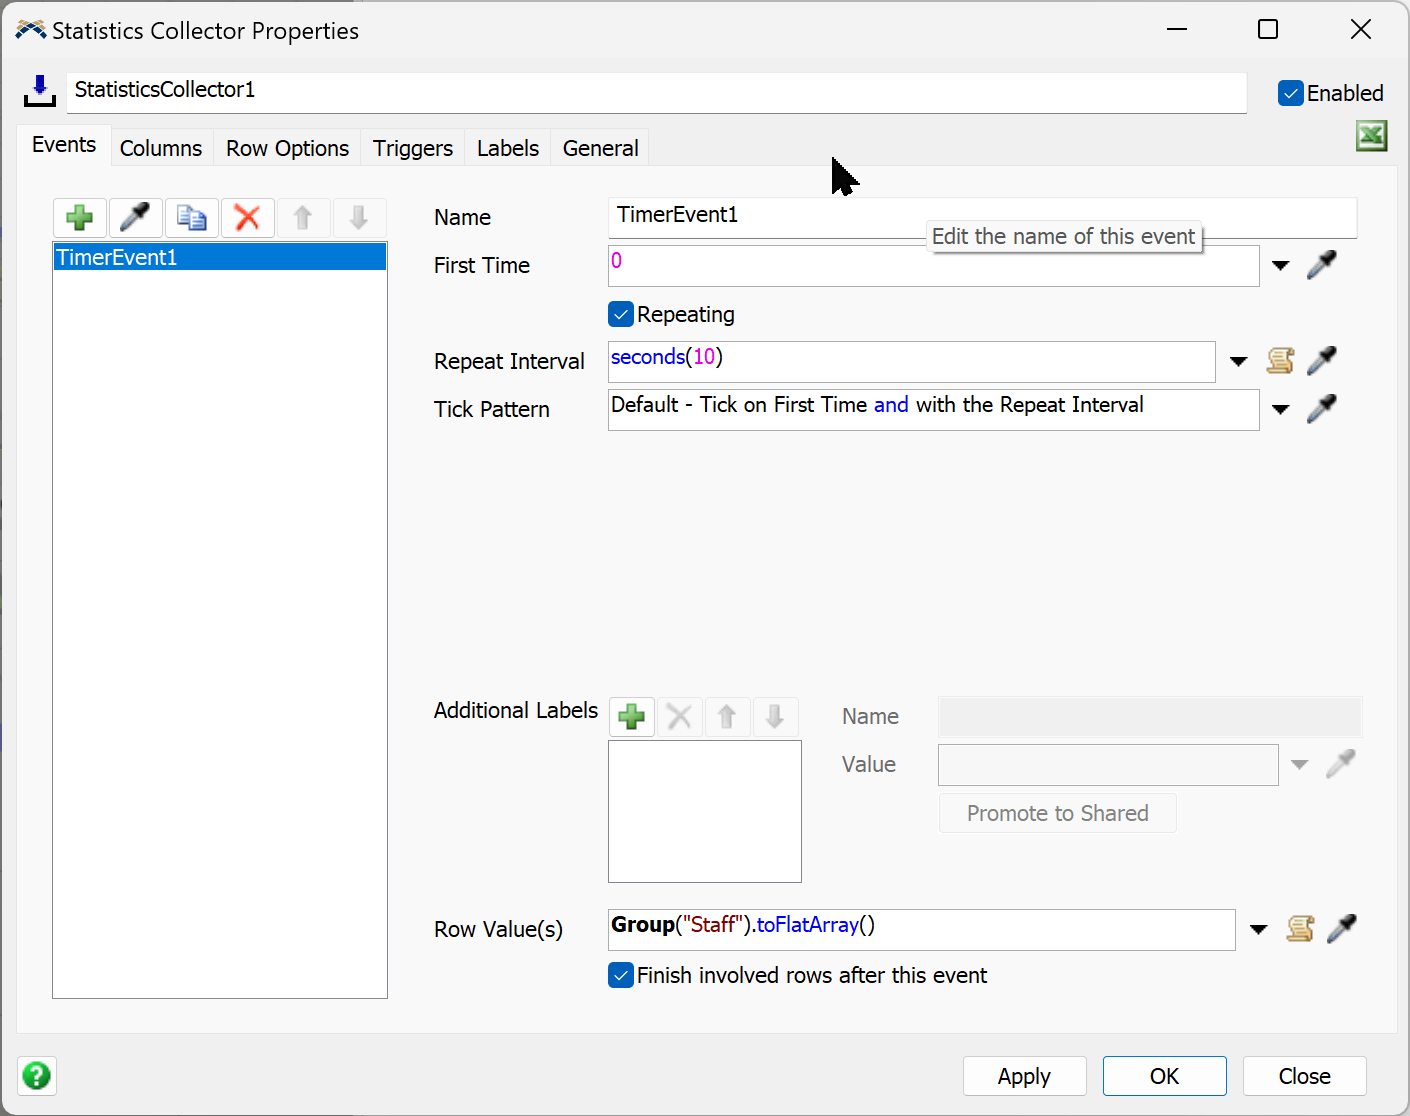The height and width of the screenshot is (1116, 1410).
Task: Open the help question mark icon
Action: pyautogui.click(x=37, y=1076)
